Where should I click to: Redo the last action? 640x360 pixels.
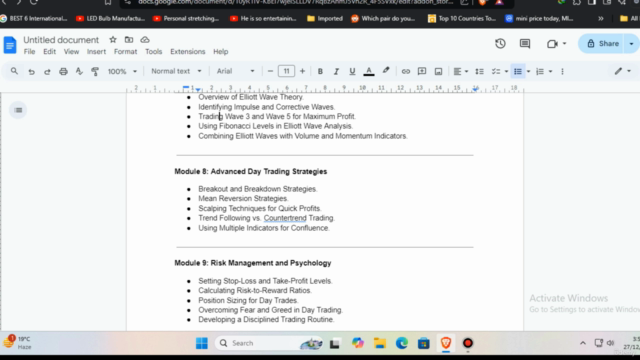click(47, 71)
